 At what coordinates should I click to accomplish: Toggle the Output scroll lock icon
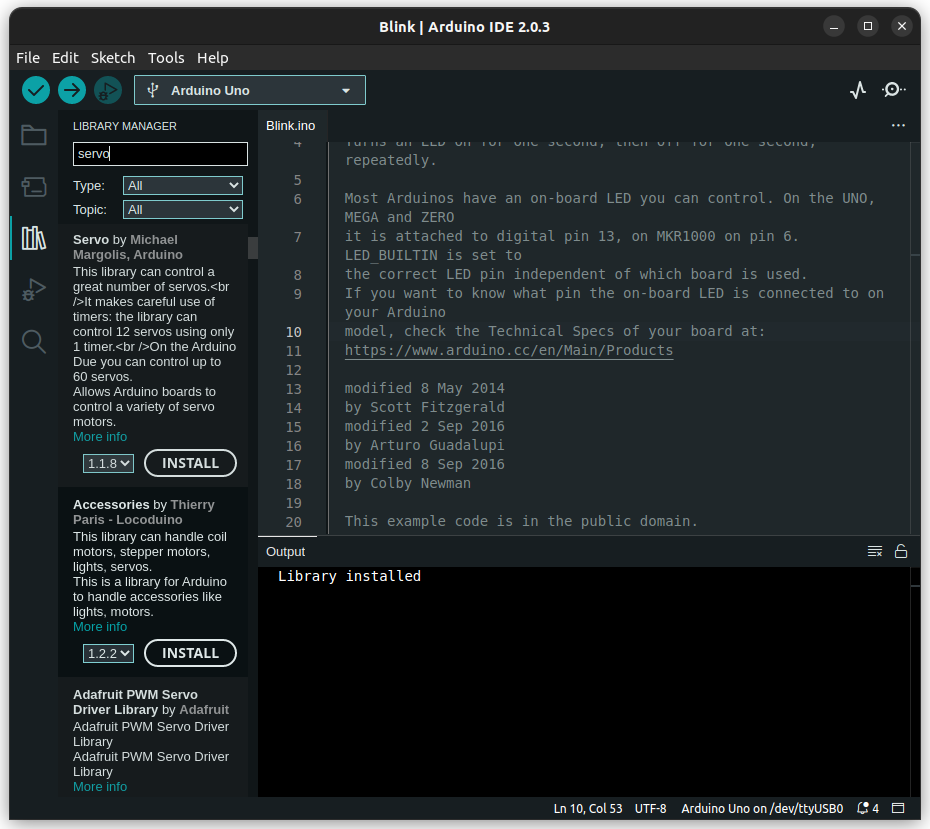[x=901, y=551]
